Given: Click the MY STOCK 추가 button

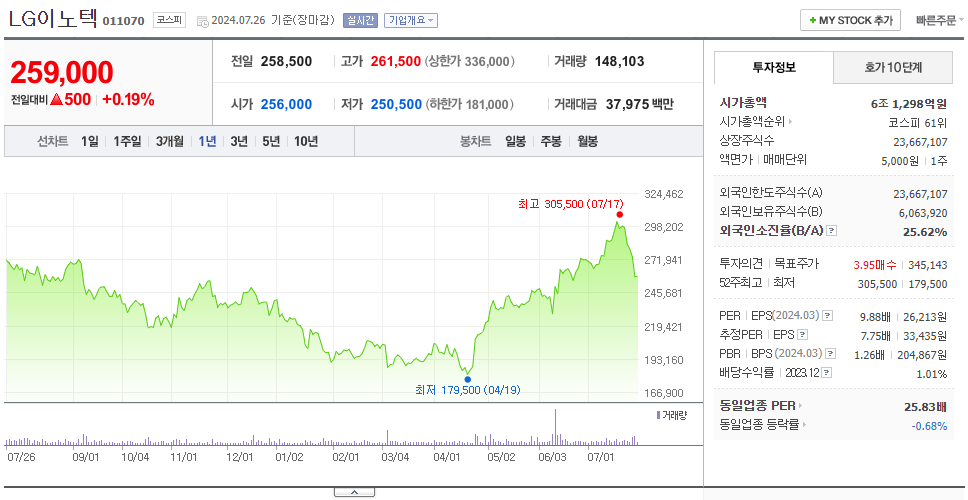Looking at the screenshot, I should coord(851,20).
